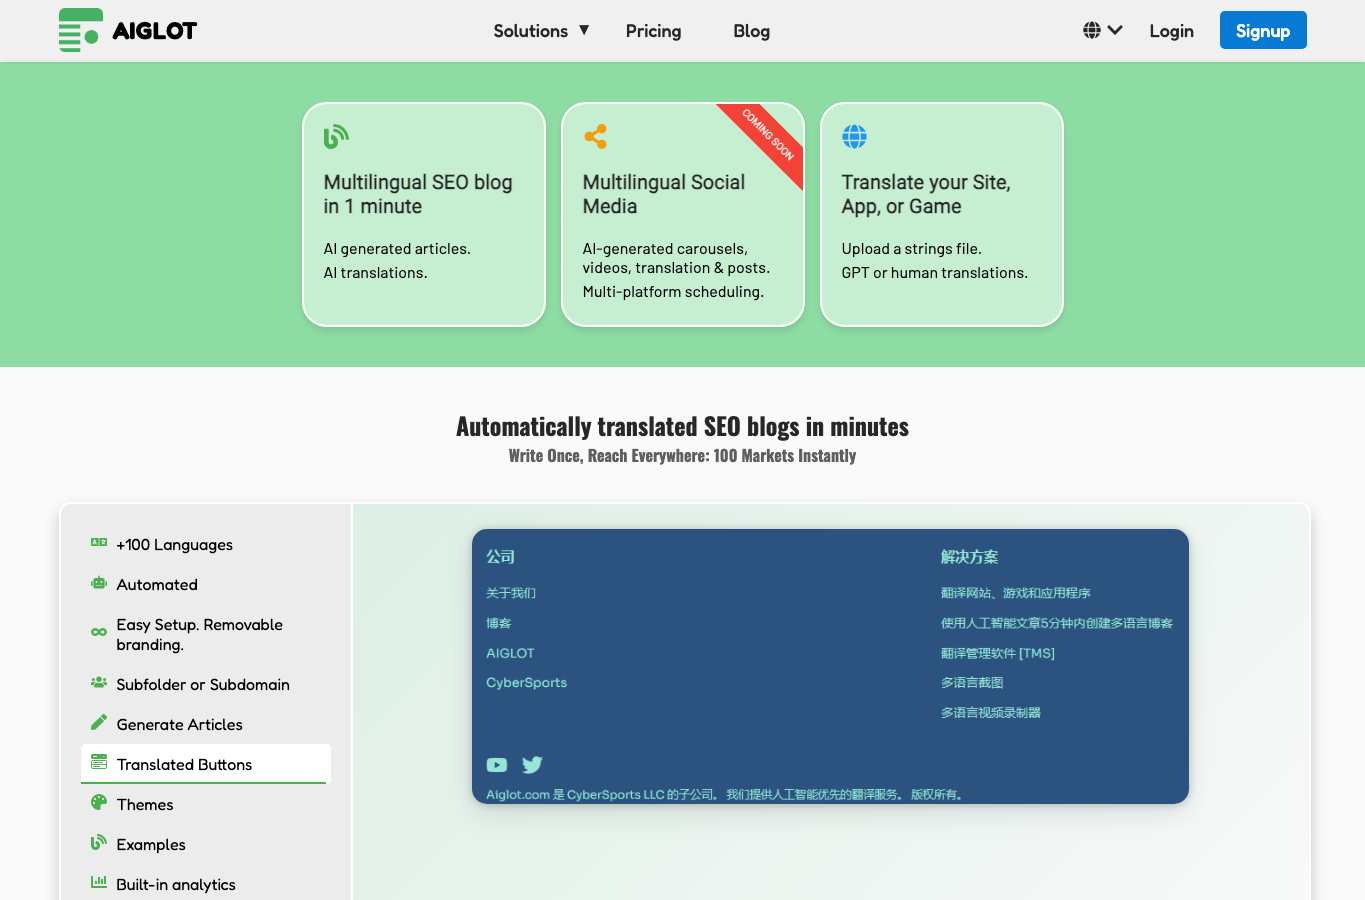Viewport: 1365px width, 900px height.
Task: Click the Twitter bird icon in the footer preview
Action: click(532, 765)
